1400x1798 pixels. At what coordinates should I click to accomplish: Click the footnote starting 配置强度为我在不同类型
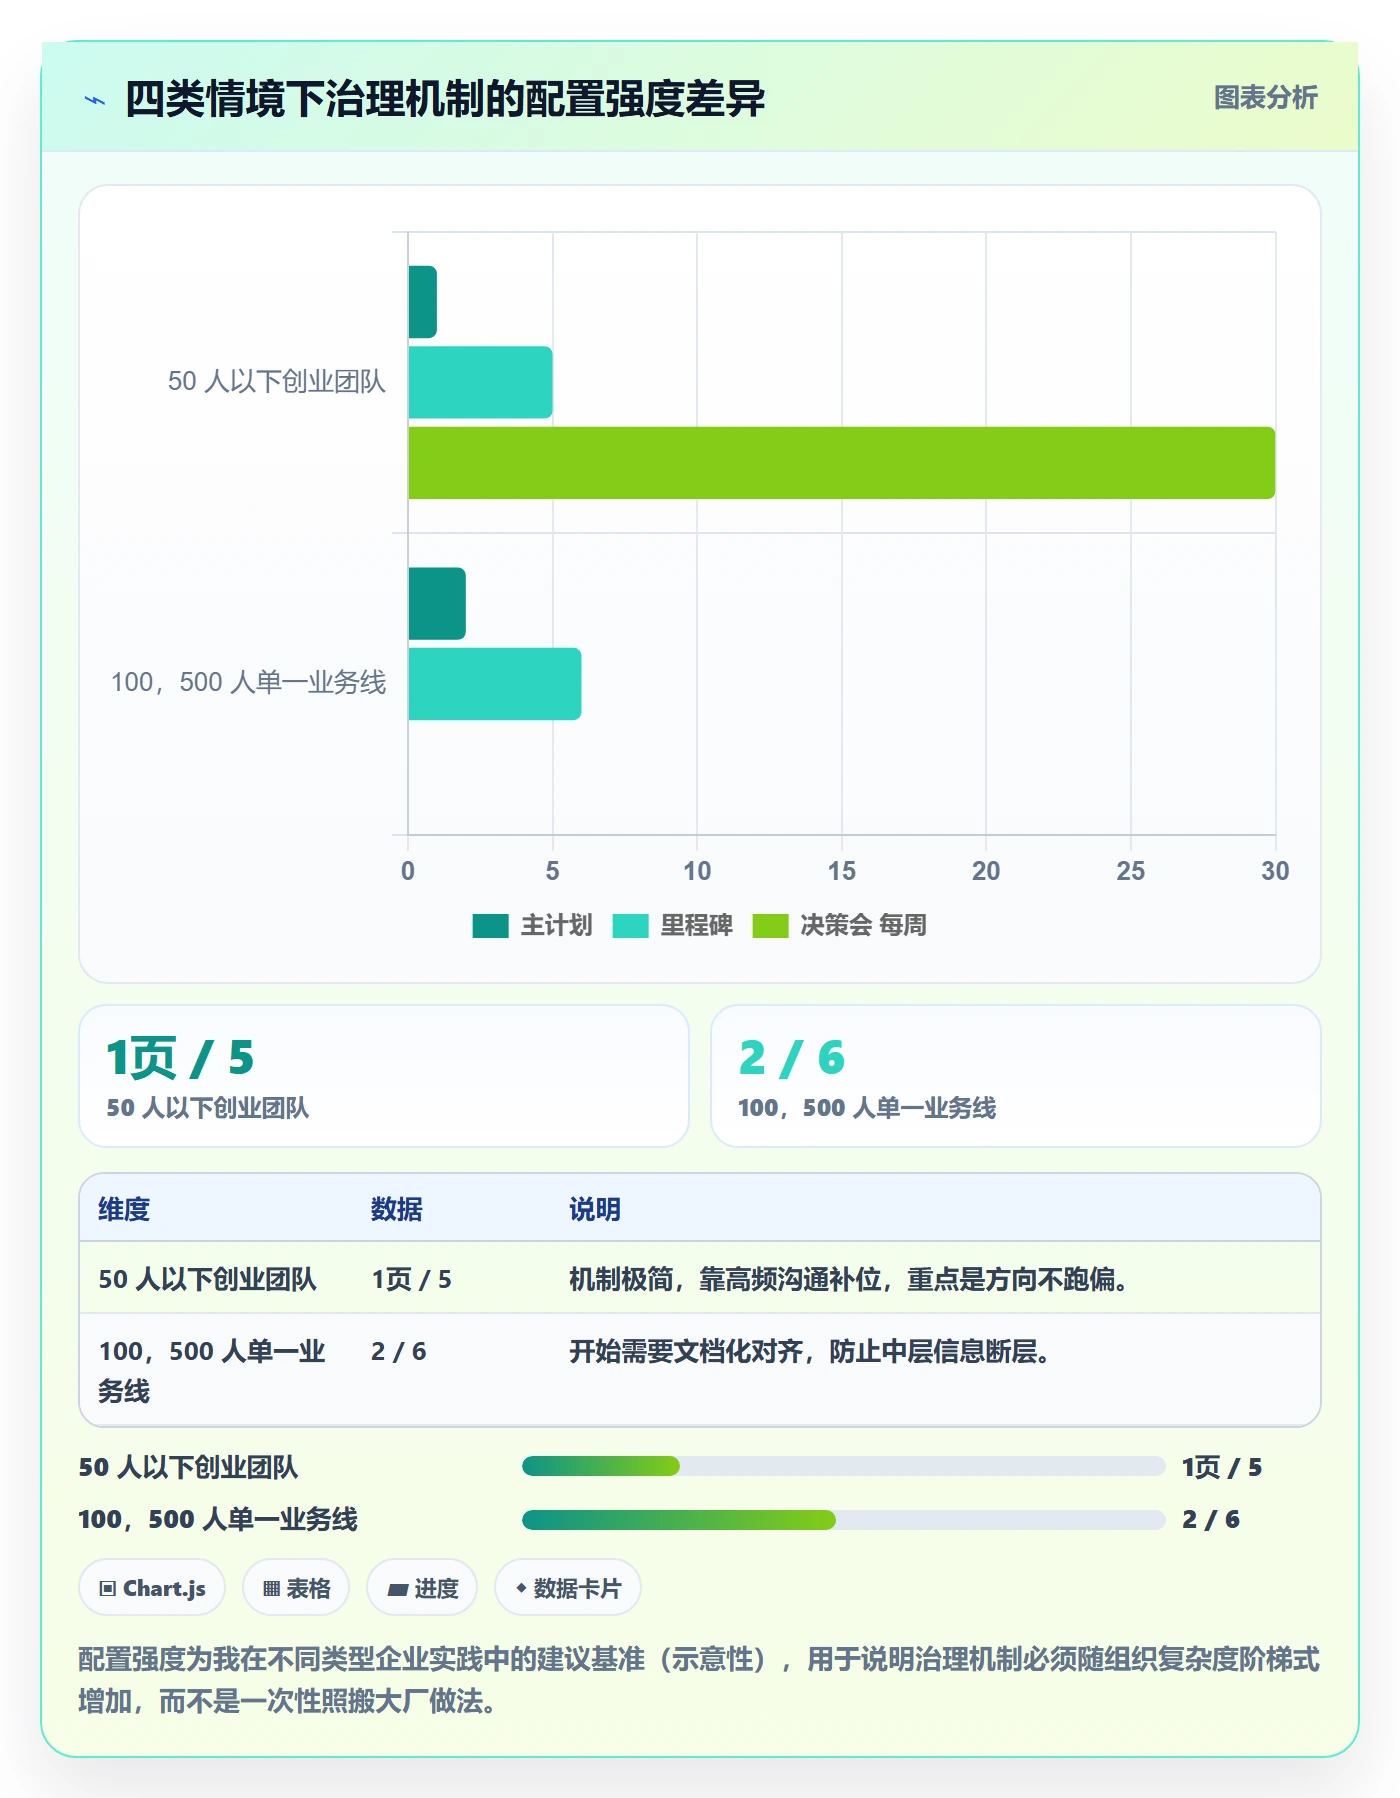click(699, 1680)
